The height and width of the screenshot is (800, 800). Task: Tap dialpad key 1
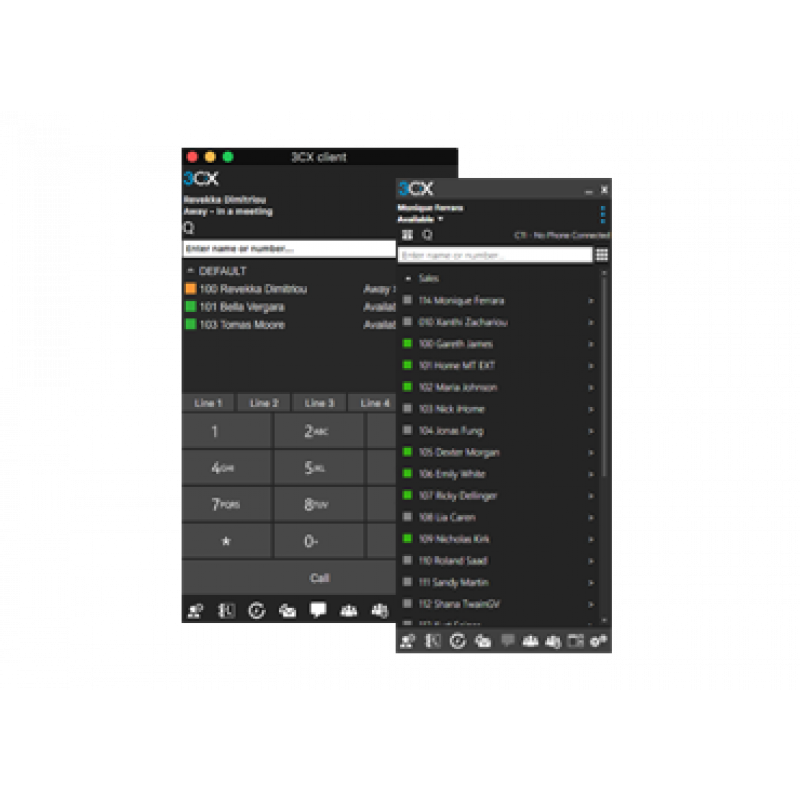pos(227,431)
